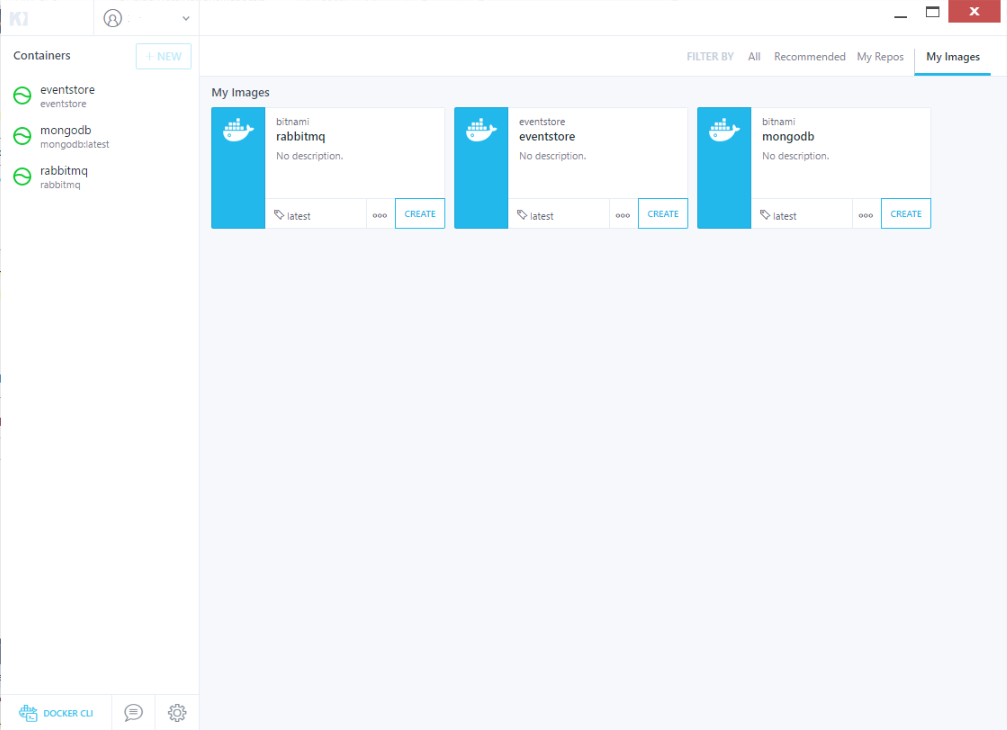Click the "bitnami" label above mongodb
1007x730 pixels.
click(x=778, y=121)
